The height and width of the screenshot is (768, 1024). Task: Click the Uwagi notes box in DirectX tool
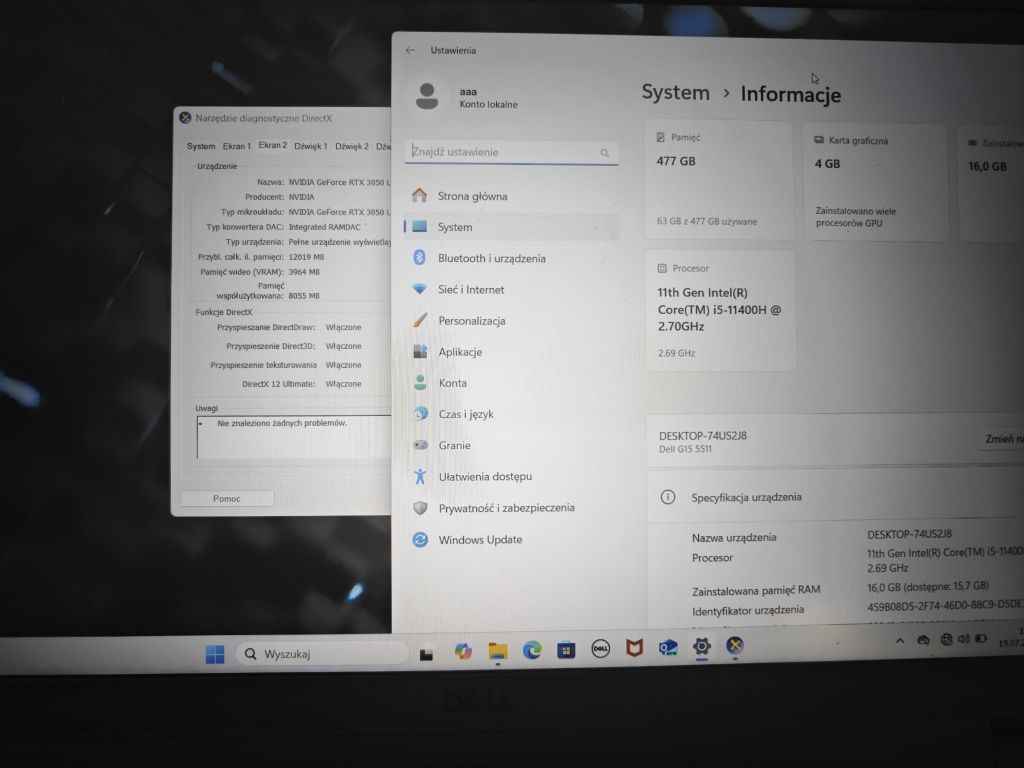pos(293,437)
